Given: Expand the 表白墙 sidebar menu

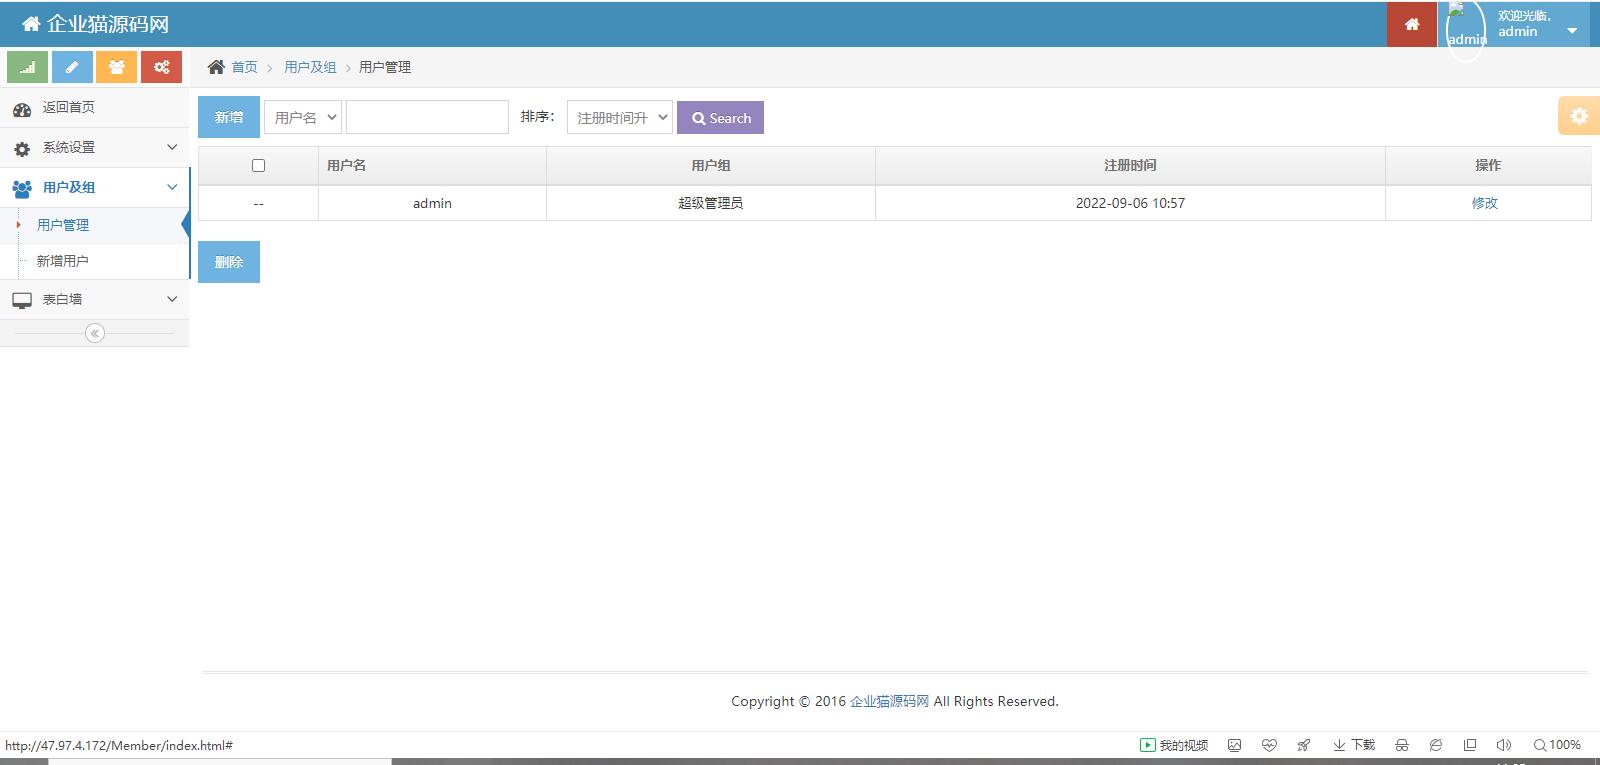Looking at the screenshot, I should 94,299.
